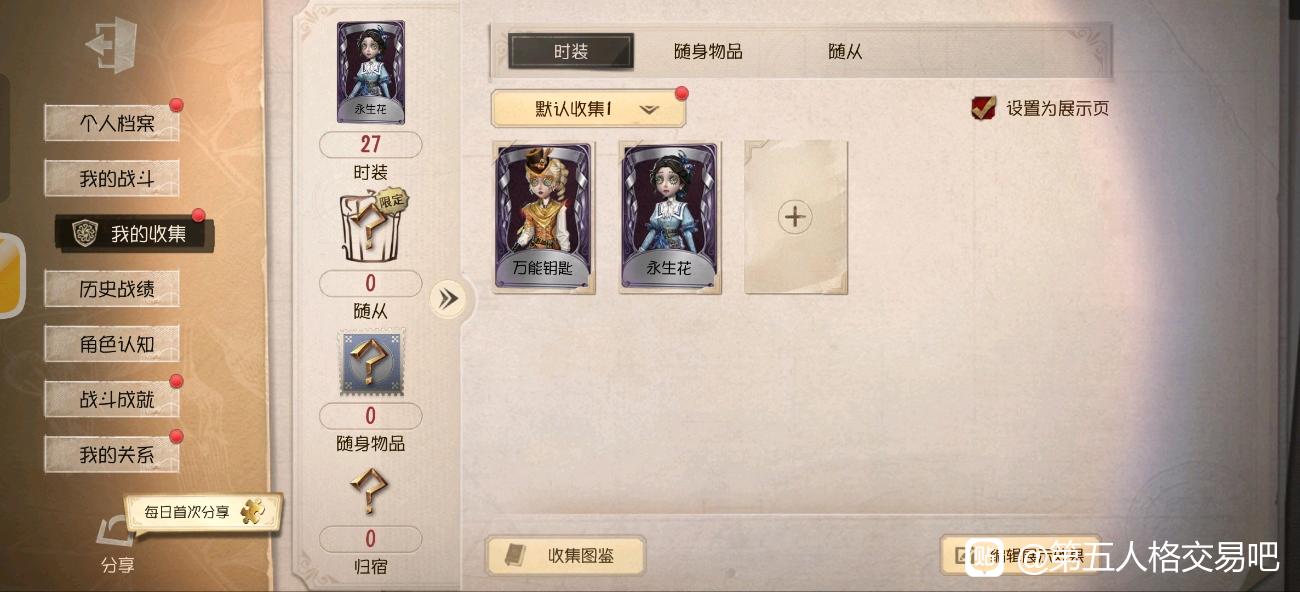
Task: Add a costume with plus slot
Action: [x=796, y=217]
